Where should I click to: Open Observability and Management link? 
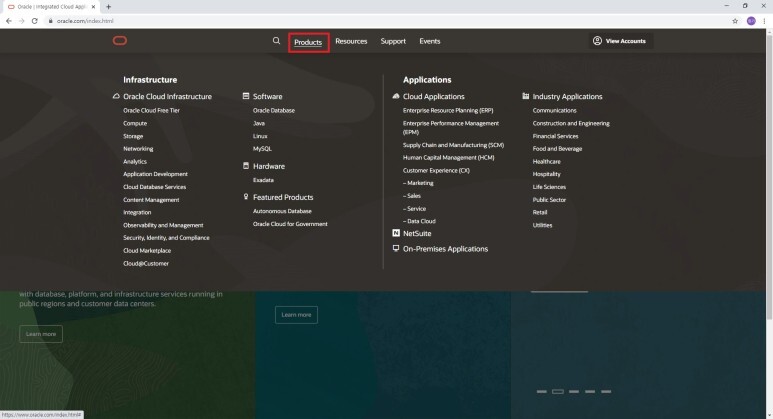163,225
